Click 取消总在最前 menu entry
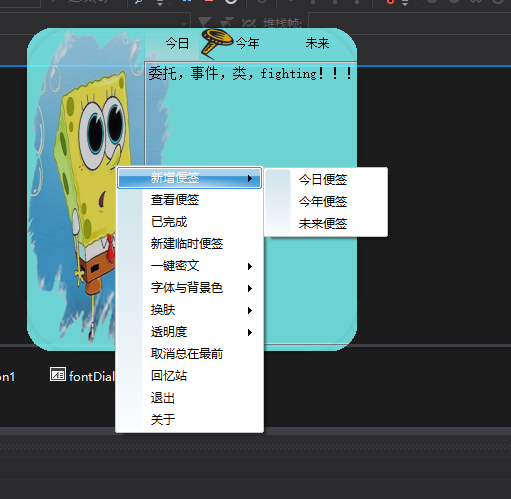This screenshot has width=511, height=499. coord(189,354)
